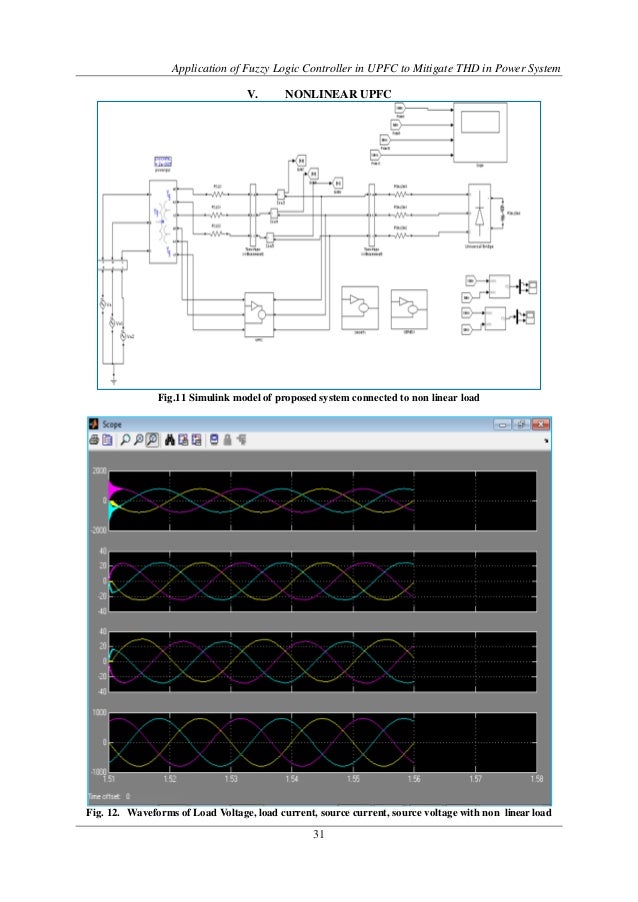The width and height of the screenshot is (638, 902).
Task: Click the Scope block in Simulink model
Action: 480,133
